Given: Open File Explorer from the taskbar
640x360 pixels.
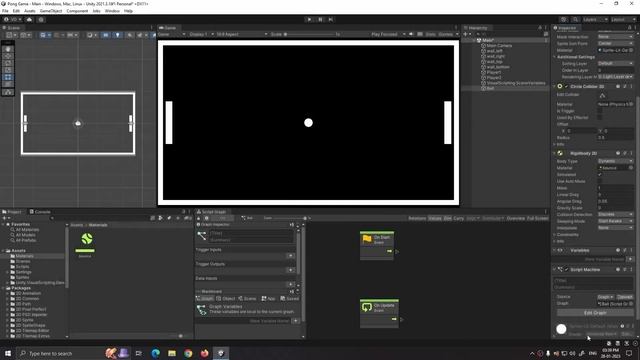Looking at the screenshot, I should pos(172,353).
